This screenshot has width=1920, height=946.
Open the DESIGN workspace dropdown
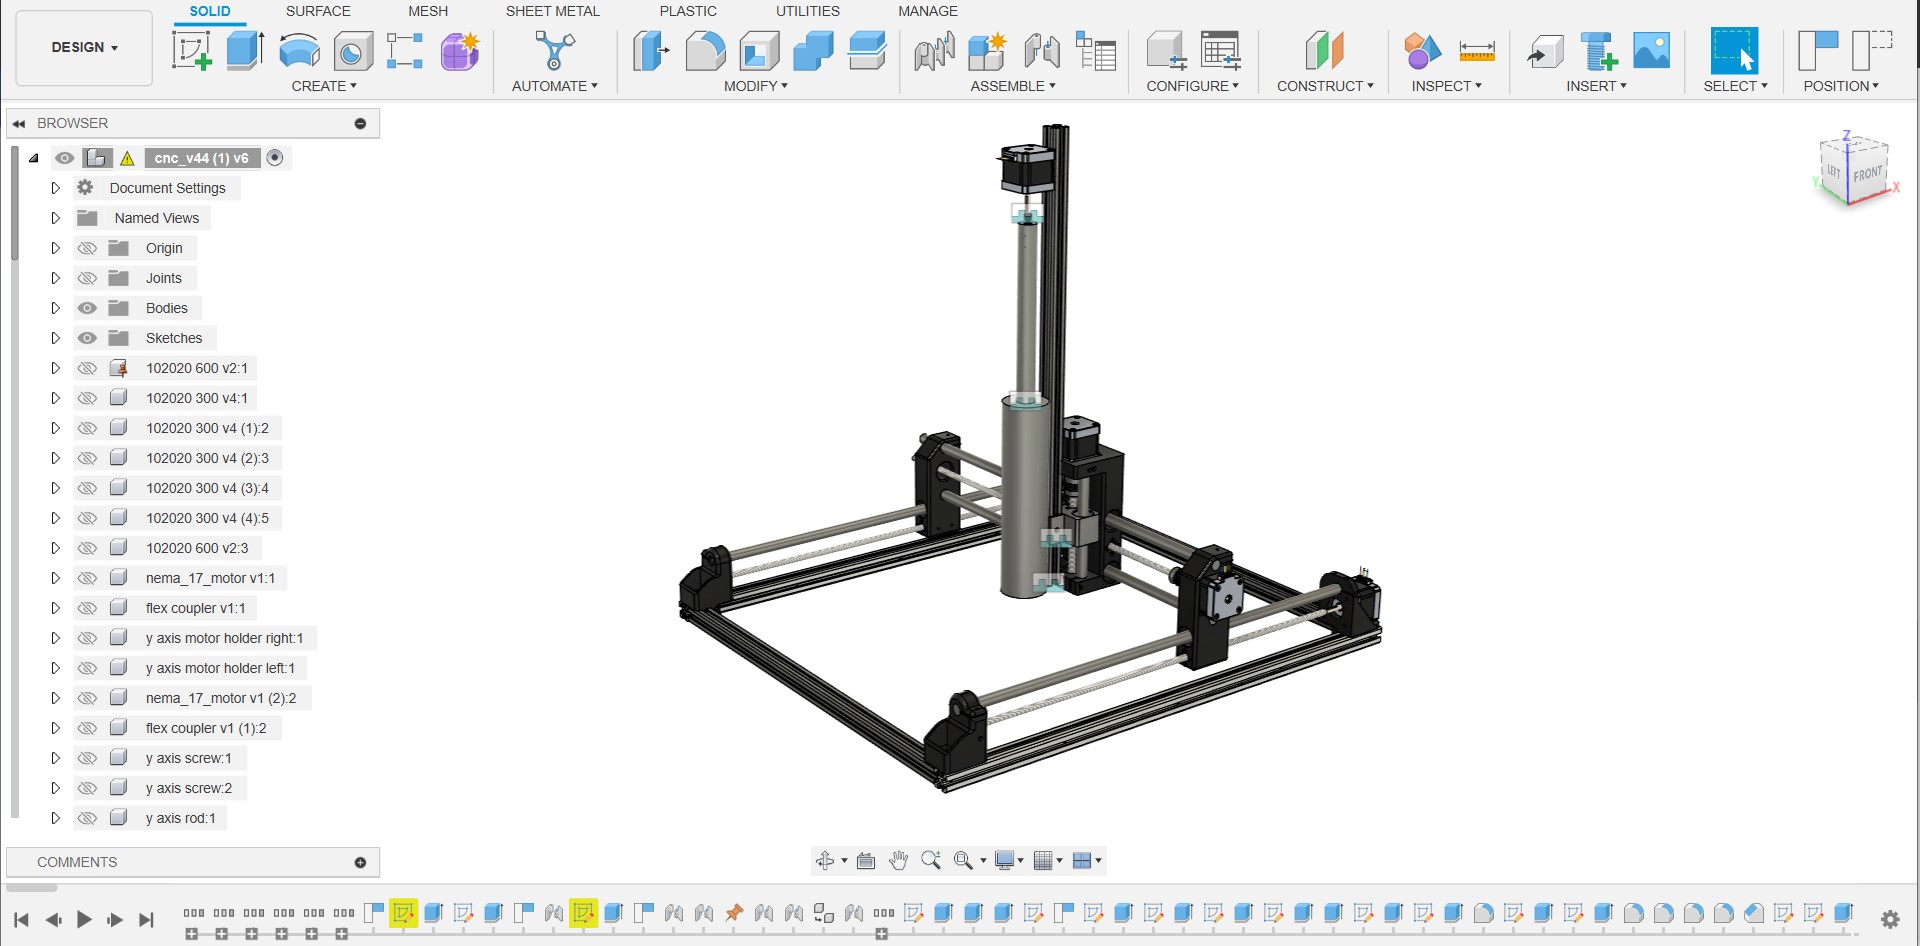click(x=85, y=47)
